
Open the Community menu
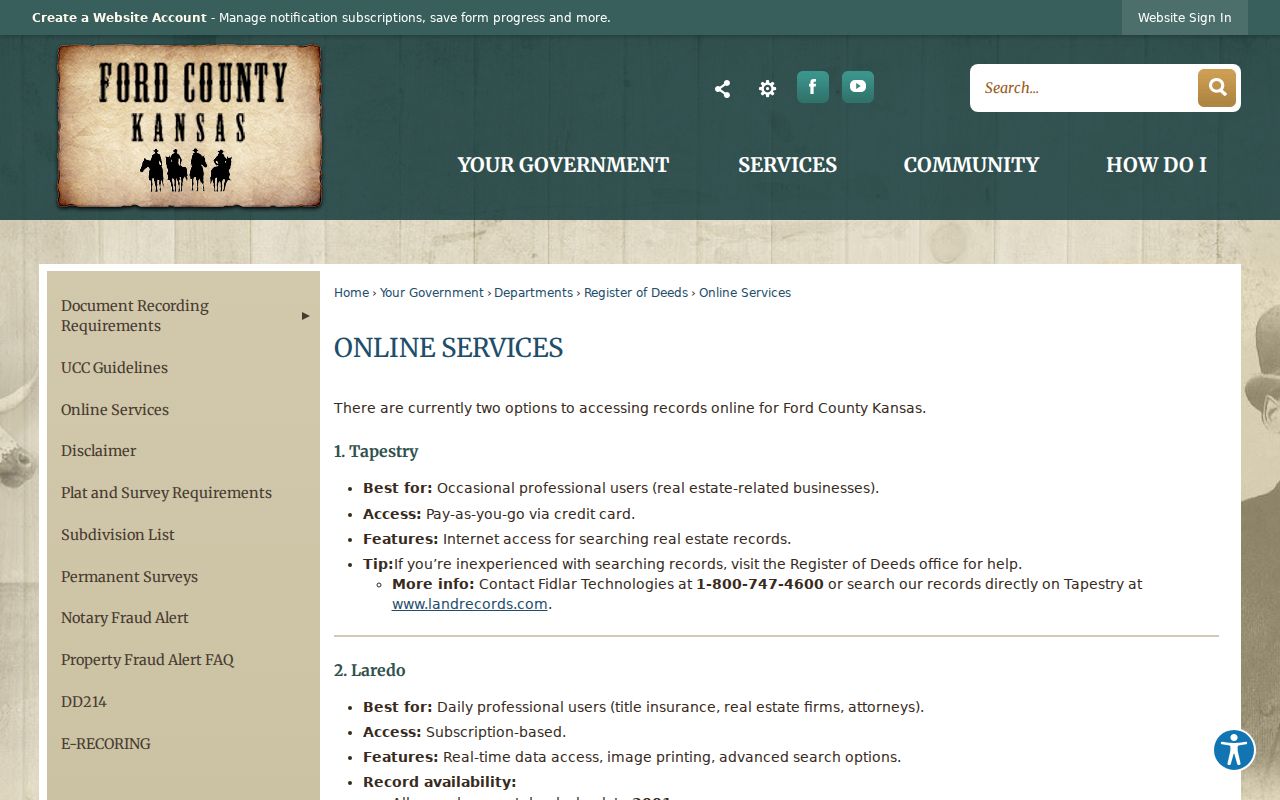[971, 165]
